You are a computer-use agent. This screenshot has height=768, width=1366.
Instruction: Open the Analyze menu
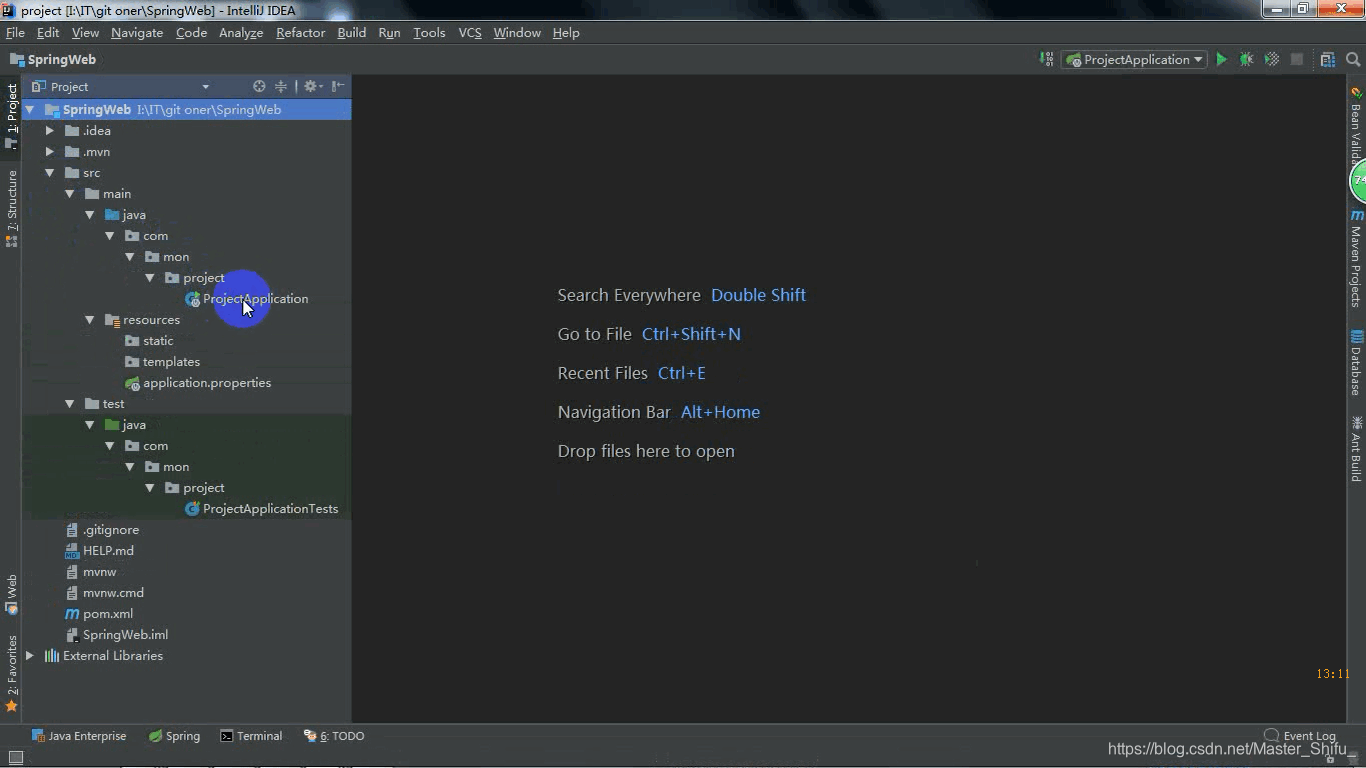pos(241,33)
